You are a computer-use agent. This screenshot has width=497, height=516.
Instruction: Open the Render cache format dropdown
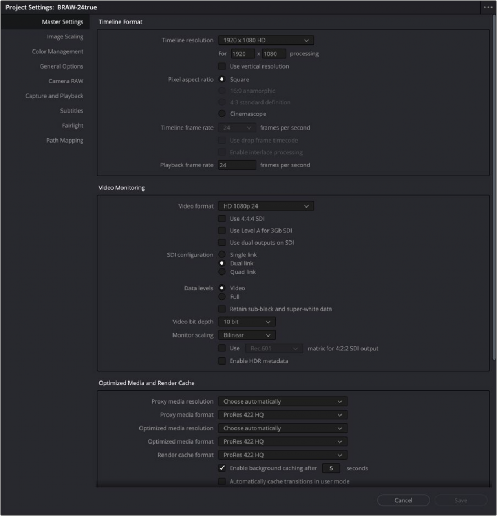(283, 455)
